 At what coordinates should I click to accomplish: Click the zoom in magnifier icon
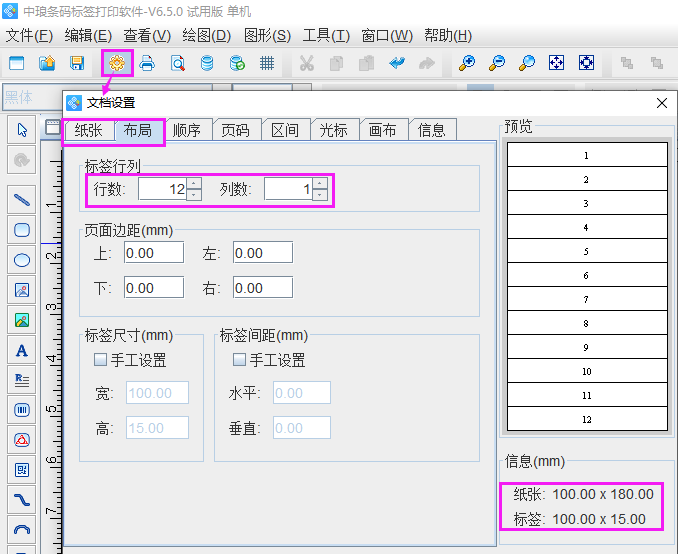[466, 63]
